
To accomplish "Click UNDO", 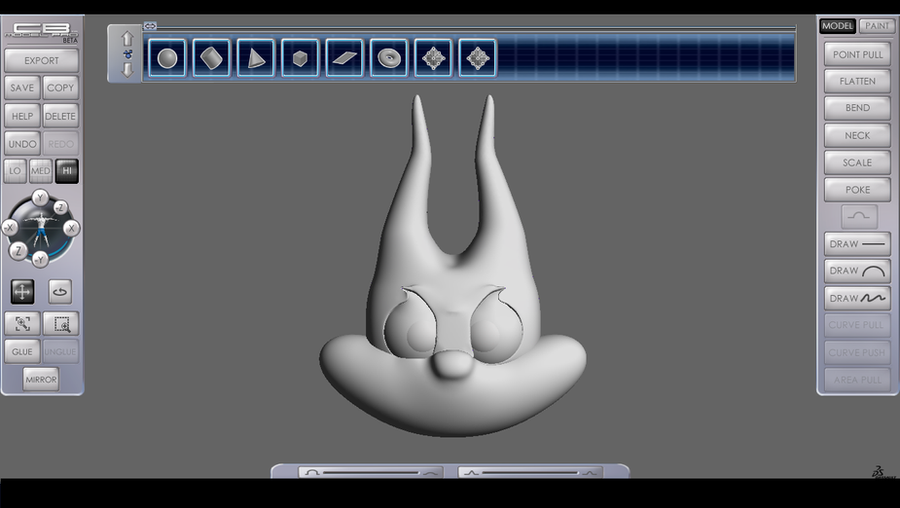I will coord(22,144).
